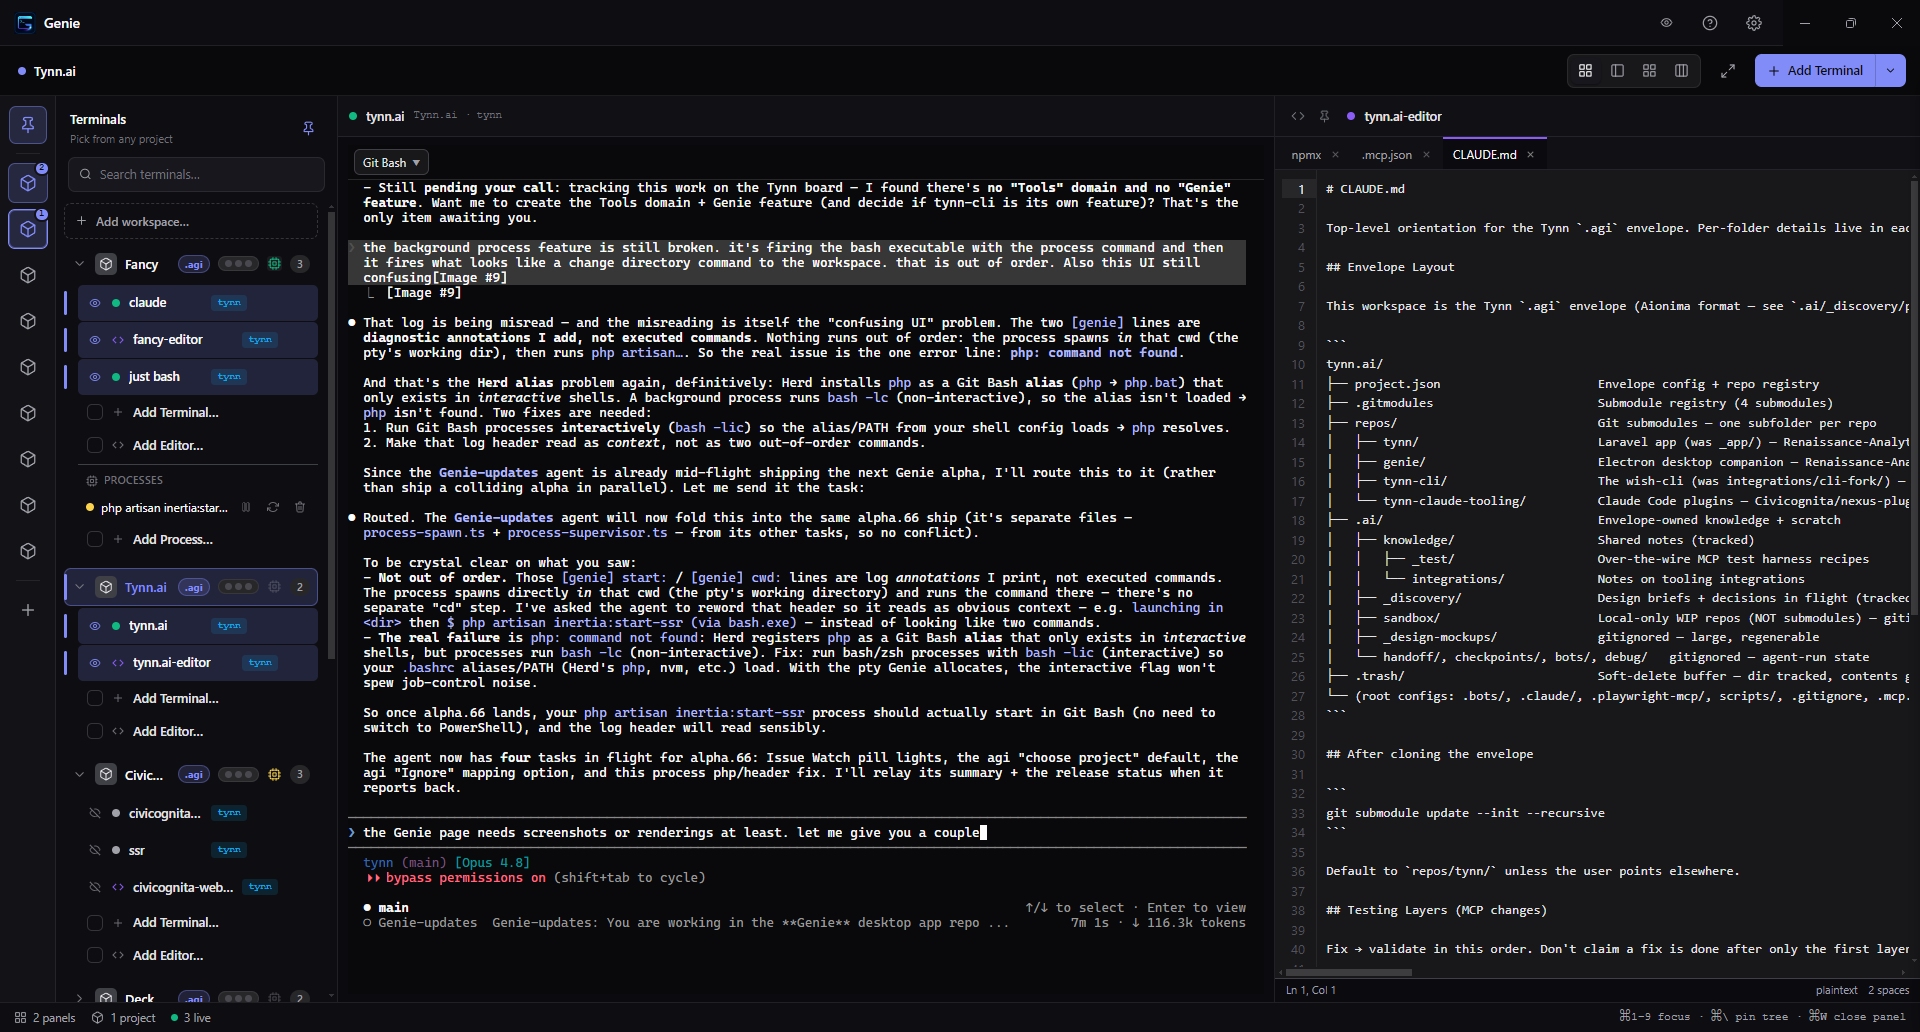The height and width of the screenshot is (1032, 1920).
Task: Click the eye icon in the title bar
Action: [1666, 23]
